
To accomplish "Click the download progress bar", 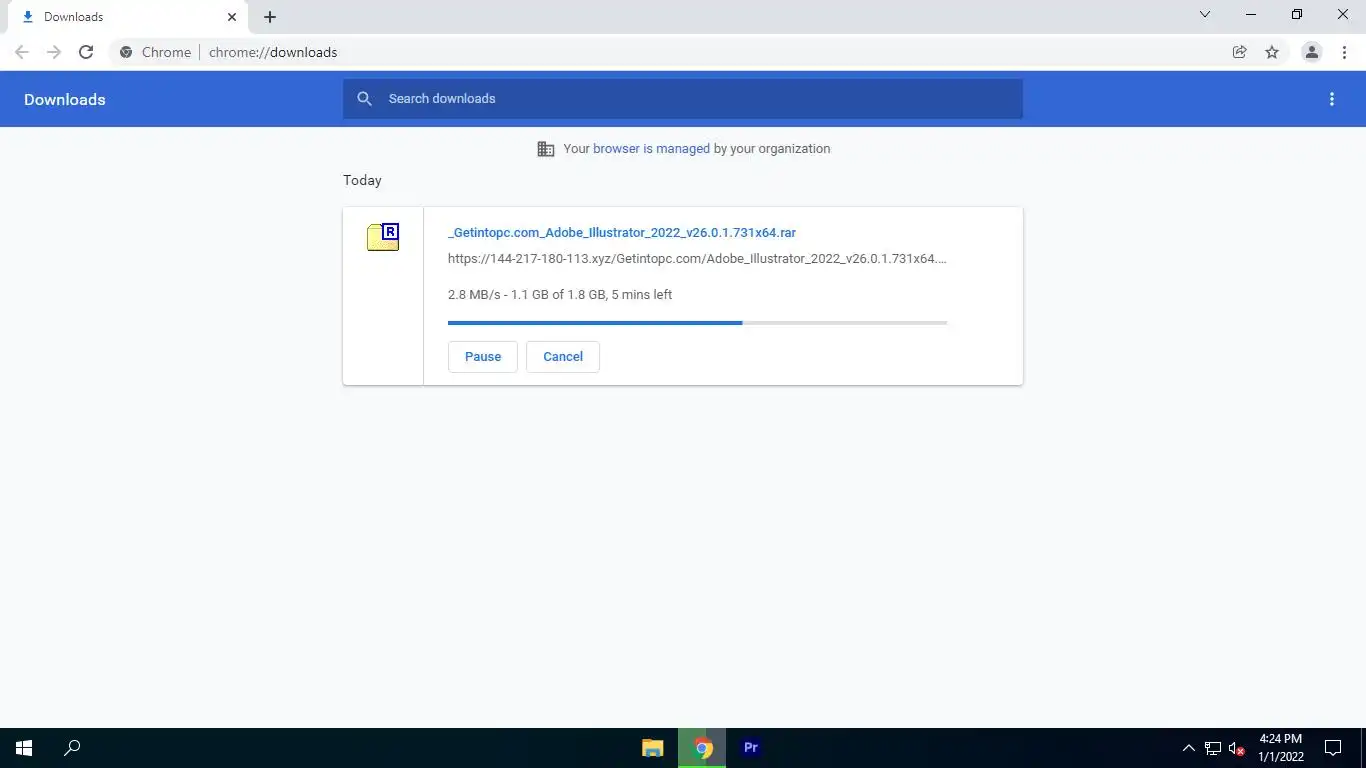I will tap(697, 323).
